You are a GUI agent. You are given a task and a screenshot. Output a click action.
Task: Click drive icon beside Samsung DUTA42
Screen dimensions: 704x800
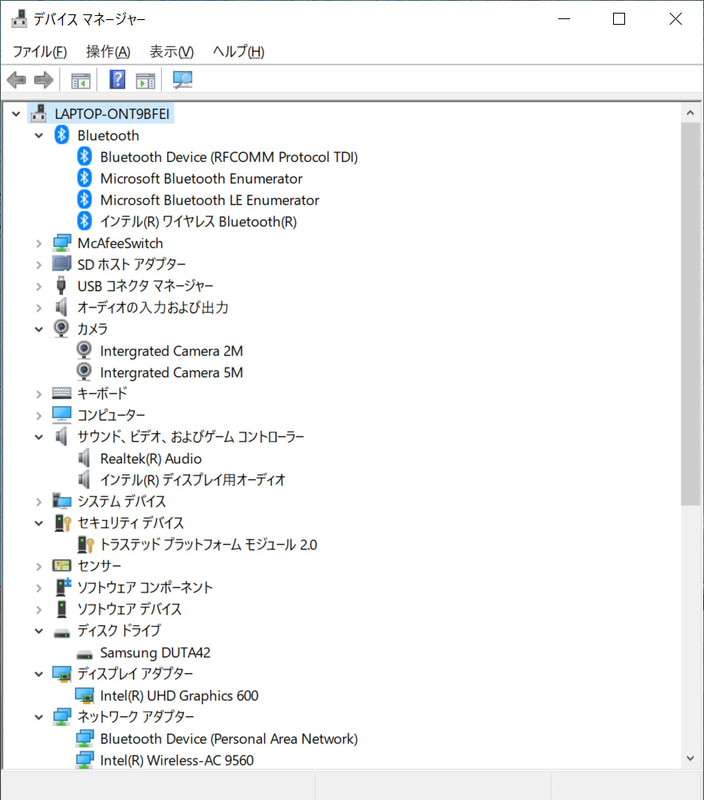[85, 655]
